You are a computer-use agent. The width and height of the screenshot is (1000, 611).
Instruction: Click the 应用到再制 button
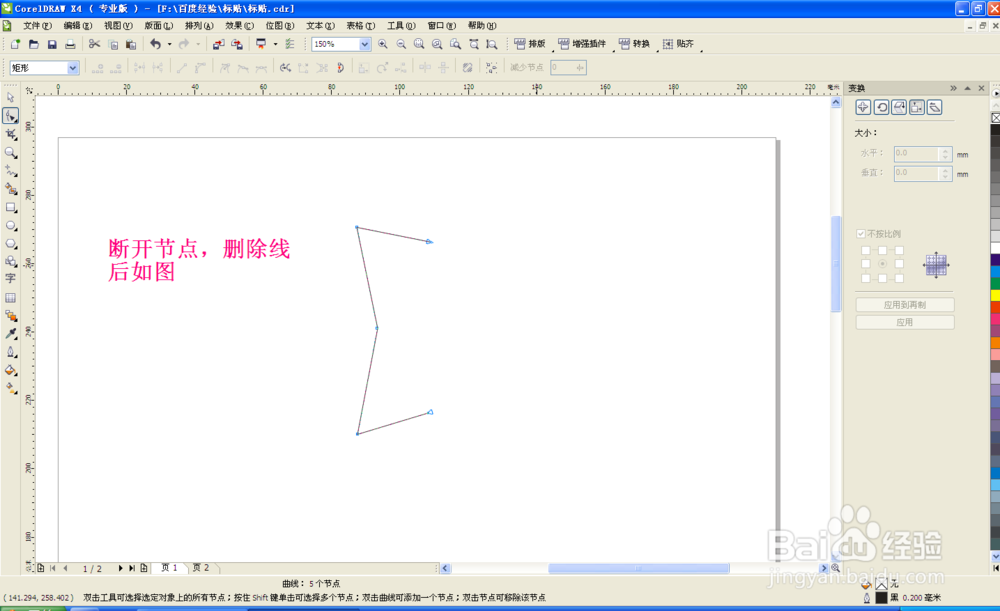[905, 302]
